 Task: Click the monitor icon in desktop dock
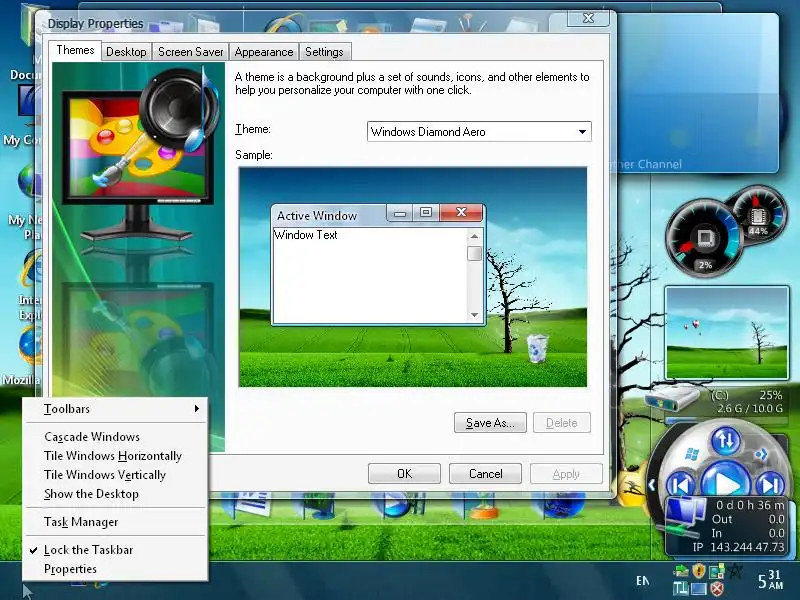319,505
